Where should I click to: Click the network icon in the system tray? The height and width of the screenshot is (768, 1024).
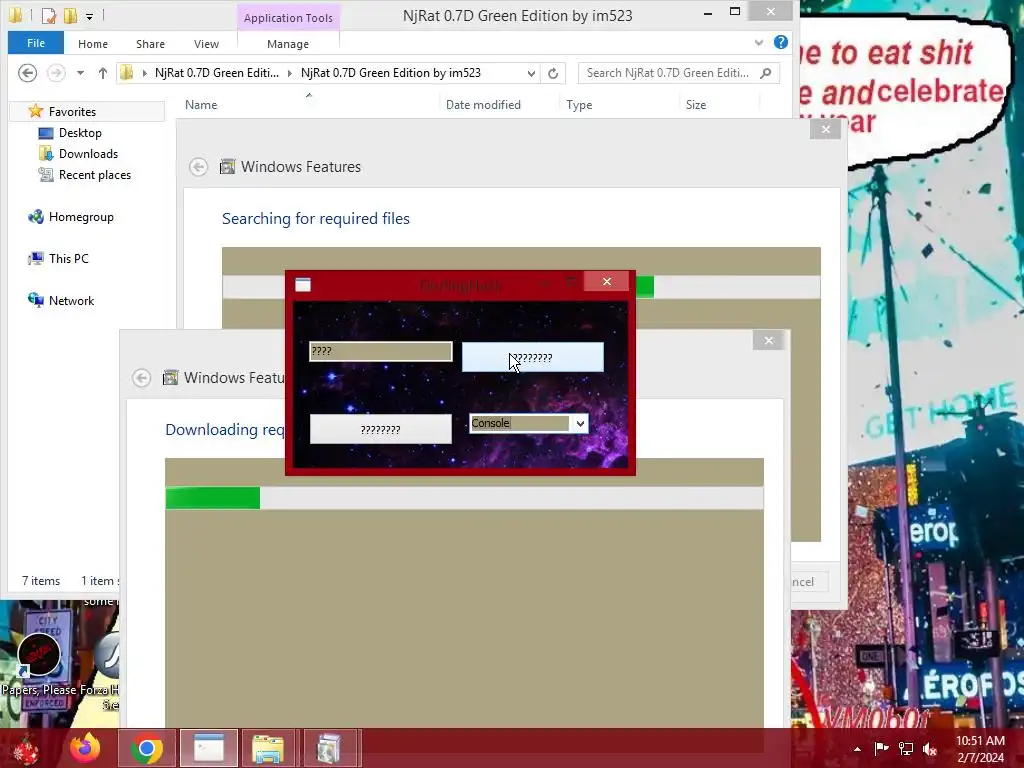pyautogui.click(x=906, y=748)
